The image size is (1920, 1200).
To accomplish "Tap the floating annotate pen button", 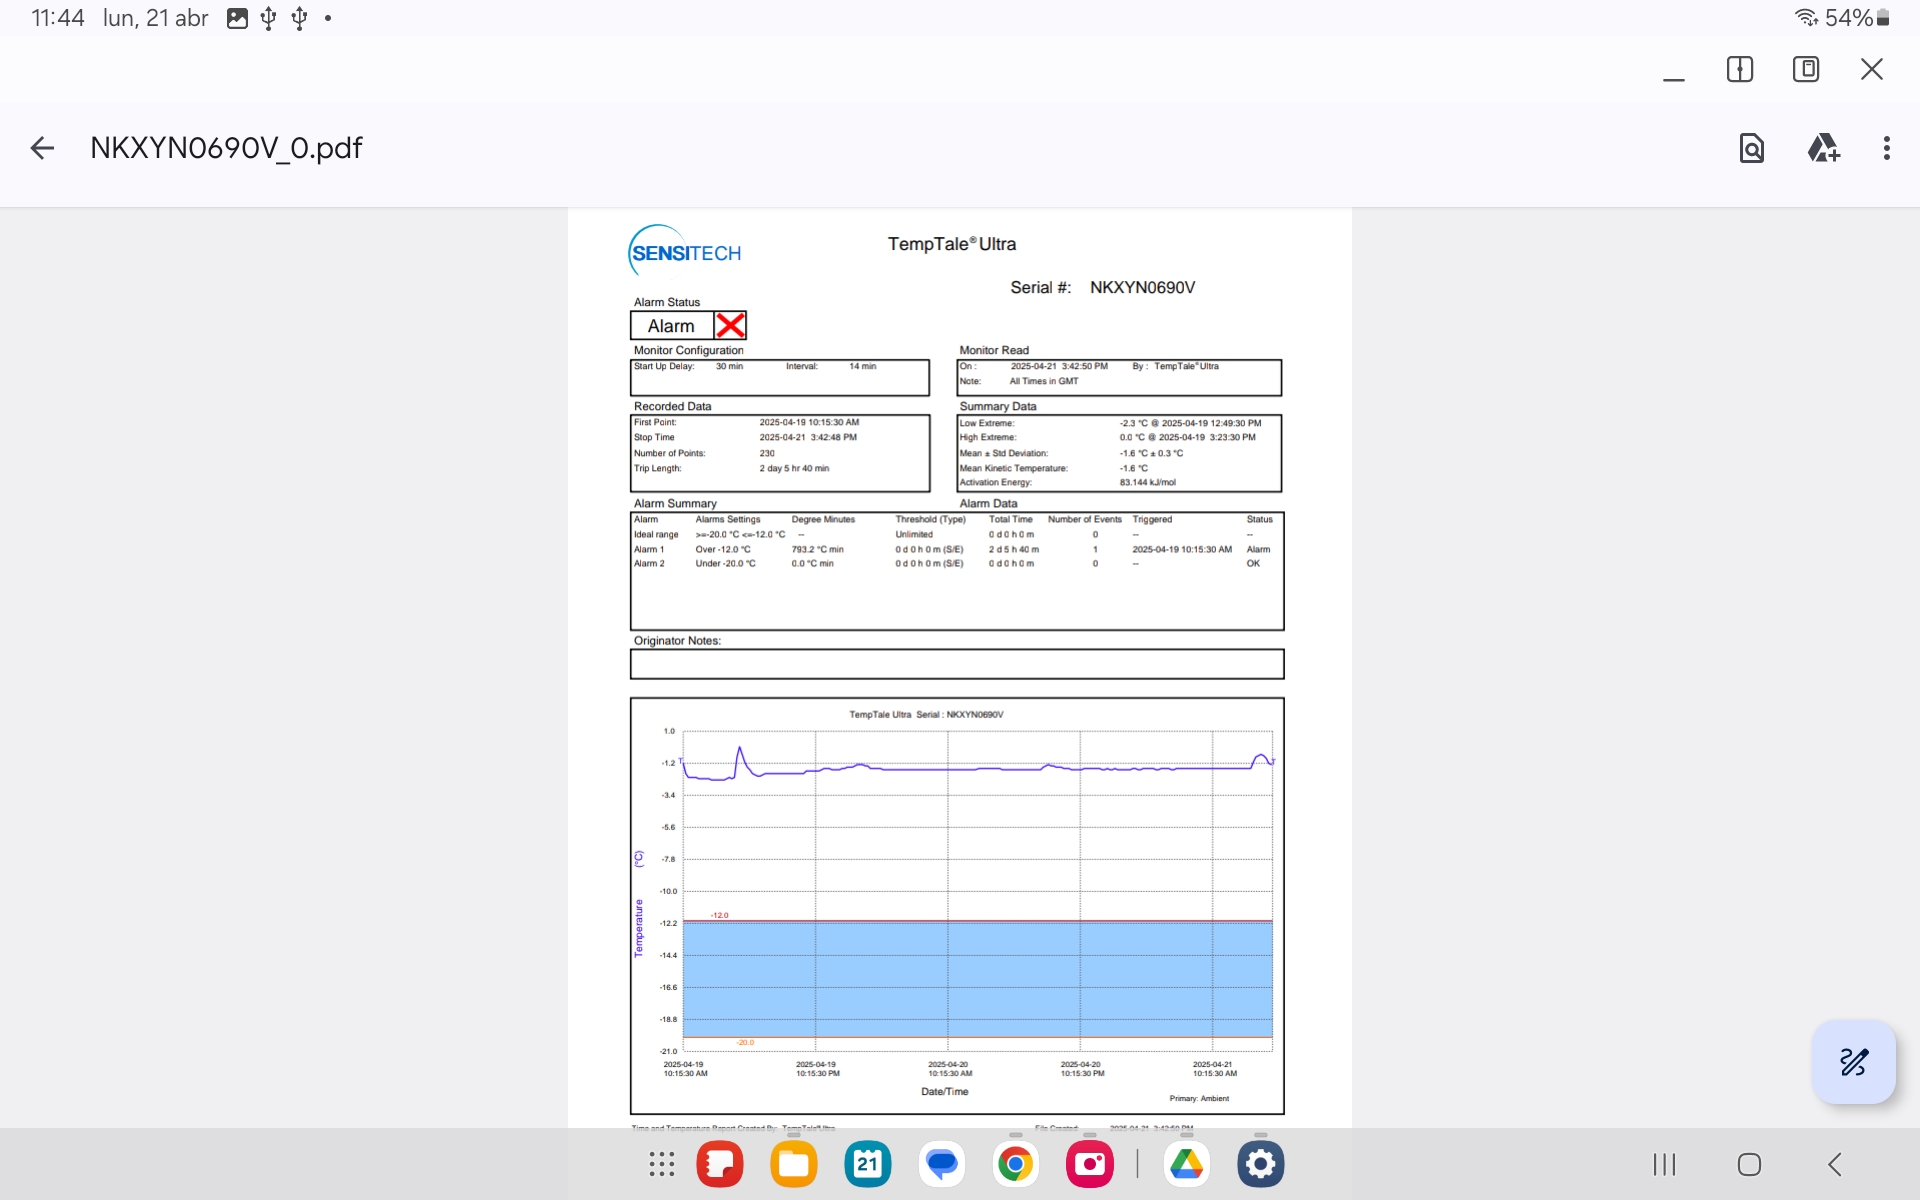I will coord(1853,1061).
